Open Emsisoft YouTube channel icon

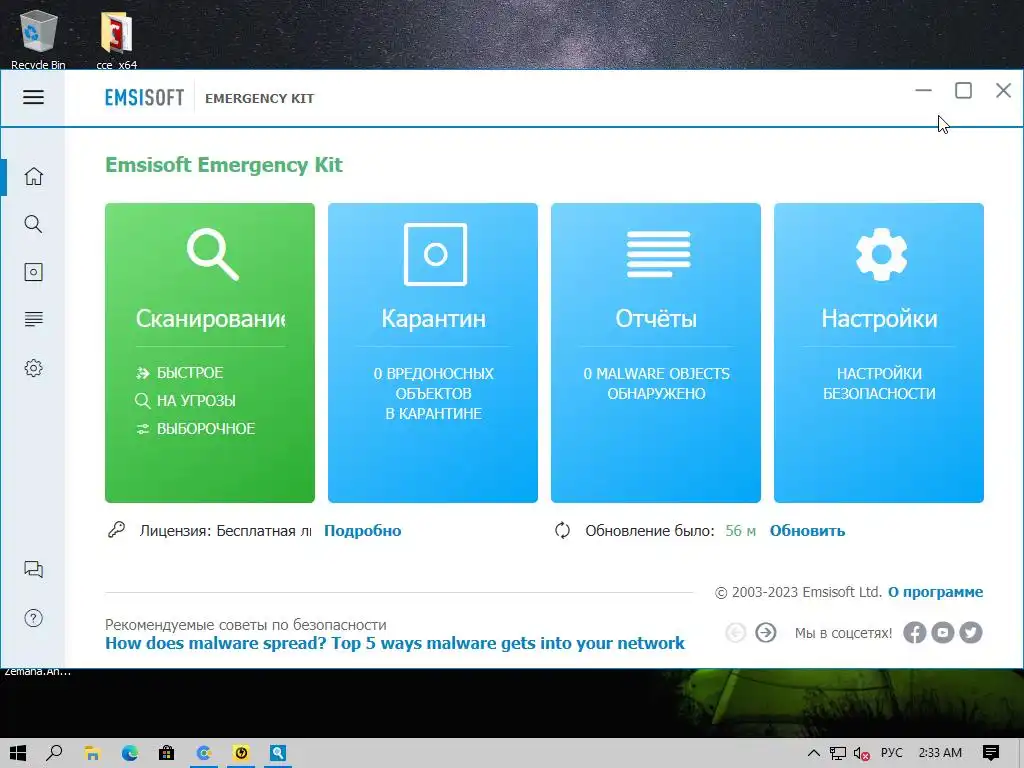coord(942,632)
